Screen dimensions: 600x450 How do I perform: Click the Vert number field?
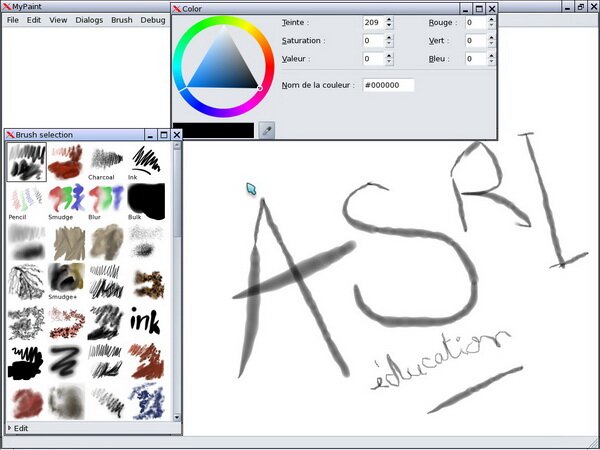point(476,41)
